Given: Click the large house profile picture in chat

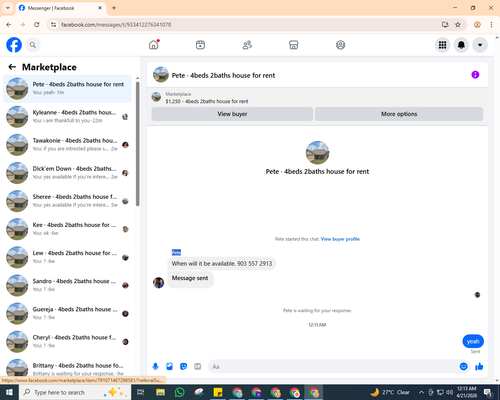Looking at the screenshot, I should coord(317,152).
